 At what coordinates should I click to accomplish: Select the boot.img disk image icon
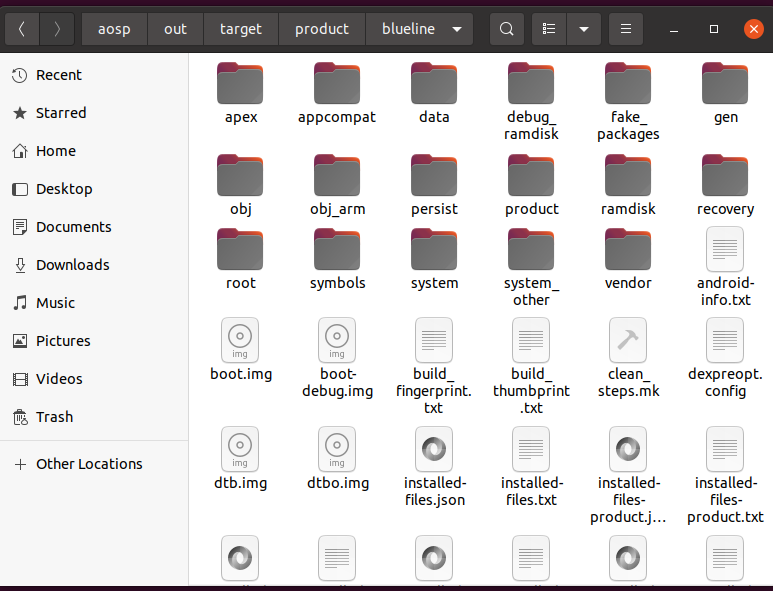coord(240,340)
